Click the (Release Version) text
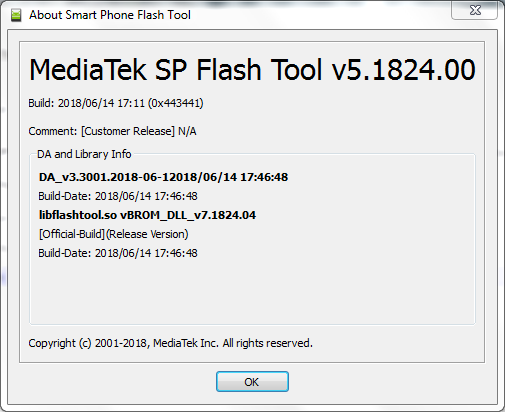 pyautogui.click(x=147, y=234)
